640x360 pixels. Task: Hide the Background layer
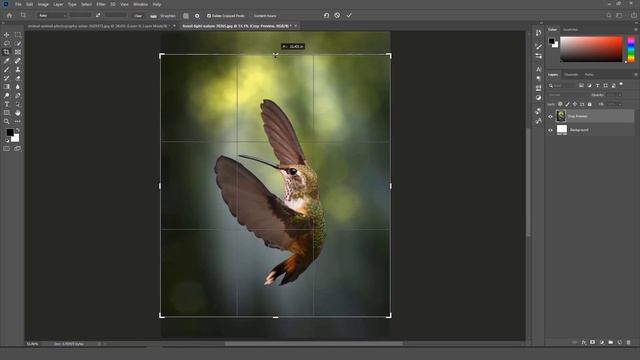[550, 130]
